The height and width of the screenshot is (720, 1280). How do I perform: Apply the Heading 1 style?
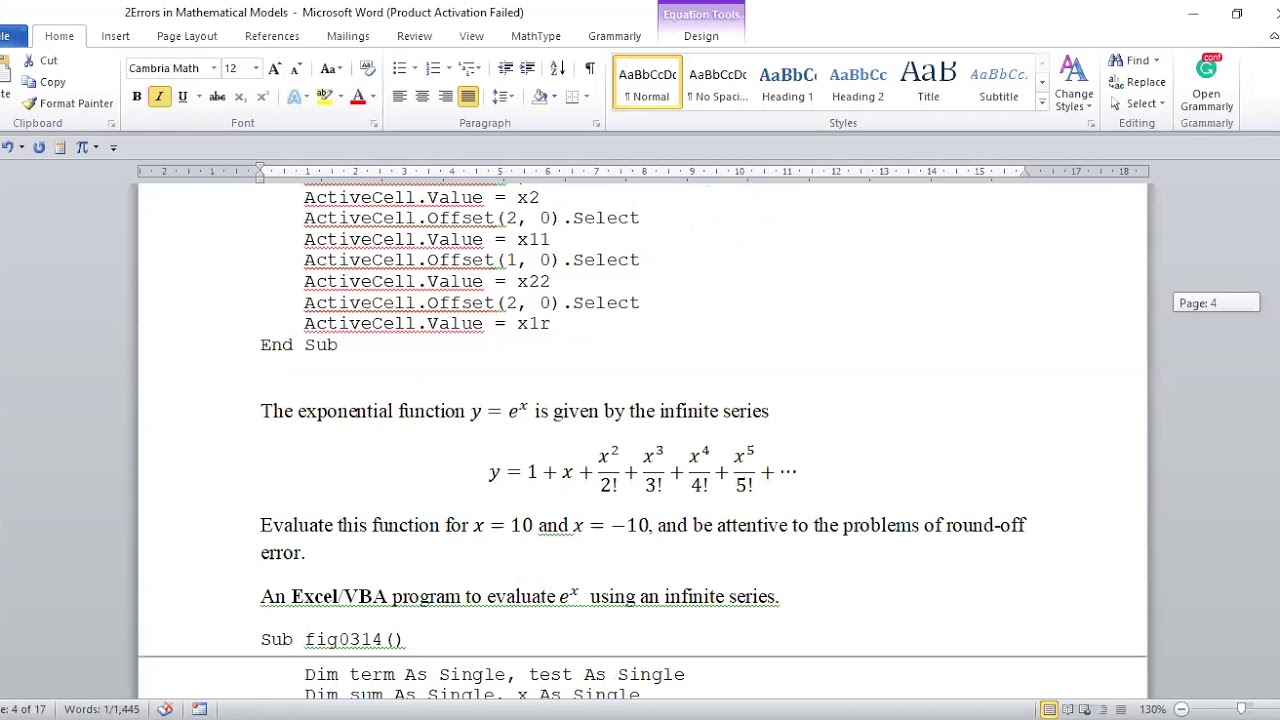[787, 83]
